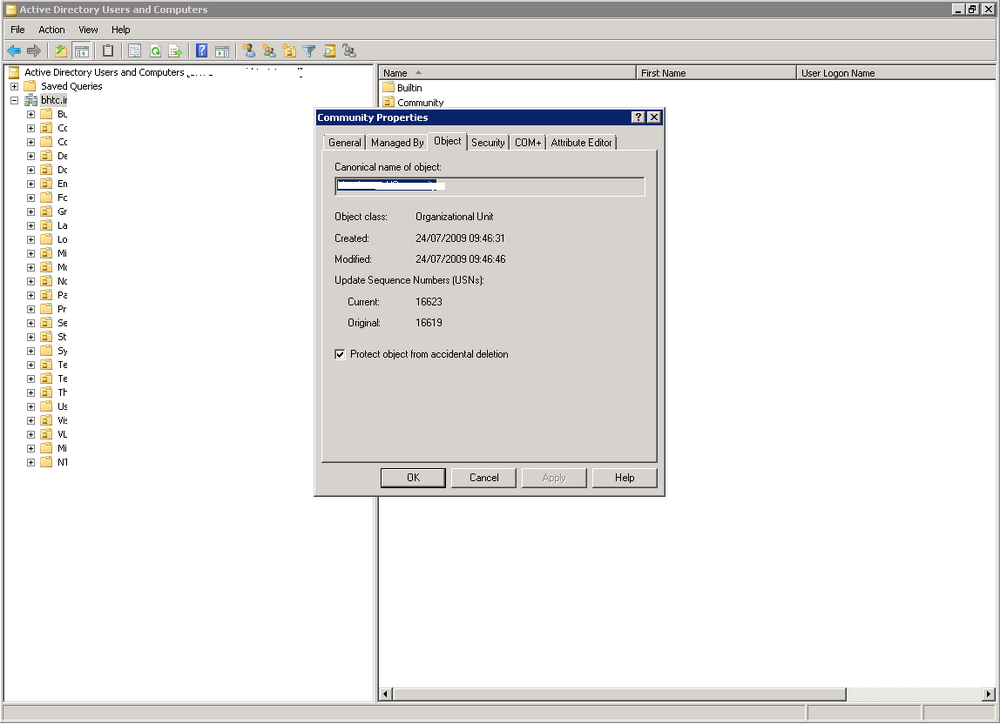Go back with the blue arrow icon
Screen dimensions: 1000x724
(13, 51)
